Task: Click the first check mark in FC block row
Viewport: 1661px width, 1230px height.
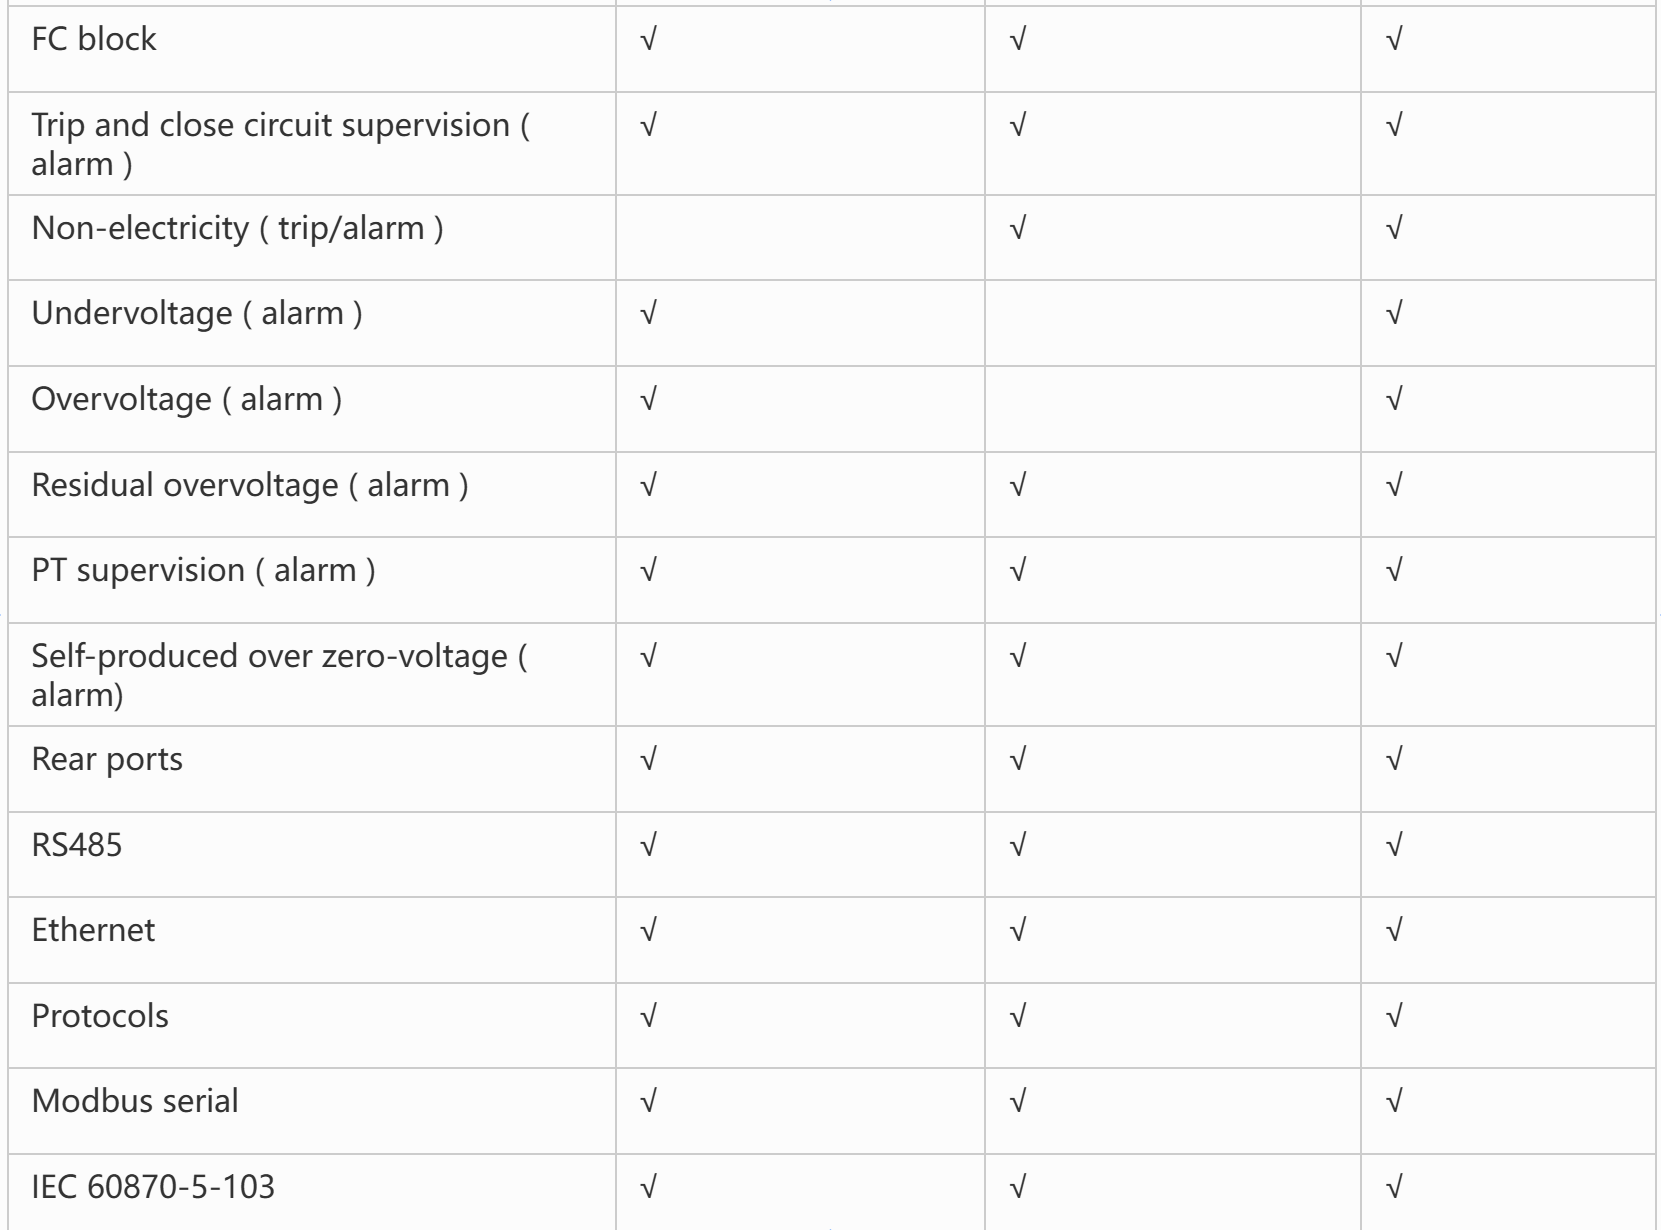Action: (x=648, y=40)
